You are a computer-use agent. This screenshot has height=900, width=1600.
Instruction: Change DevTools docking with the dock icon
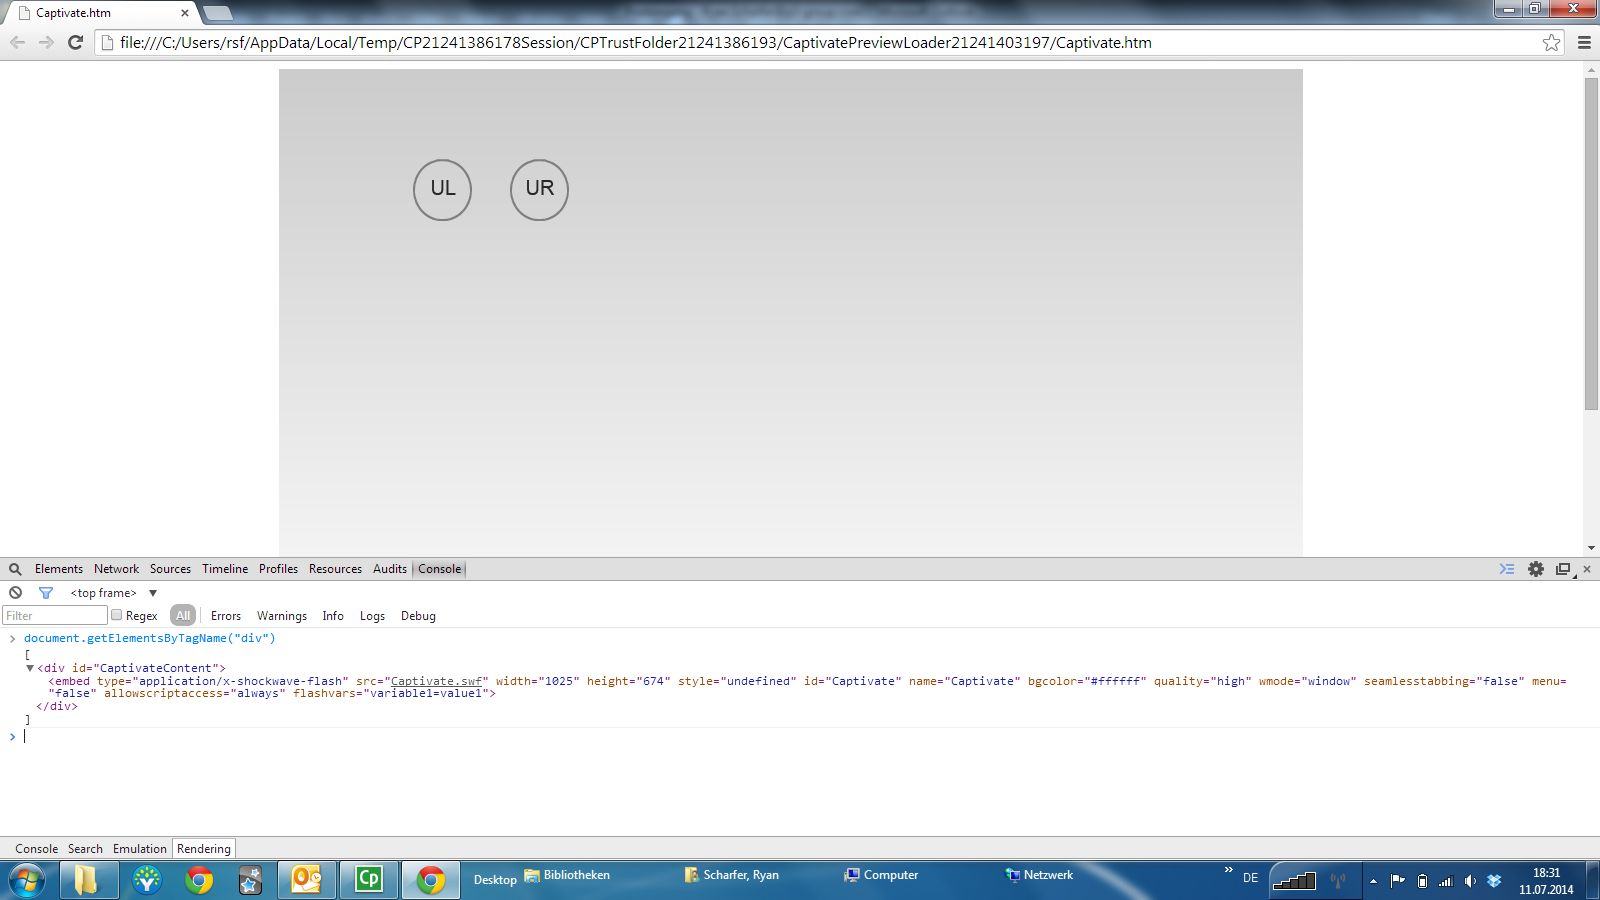(x=1561, y=569)
